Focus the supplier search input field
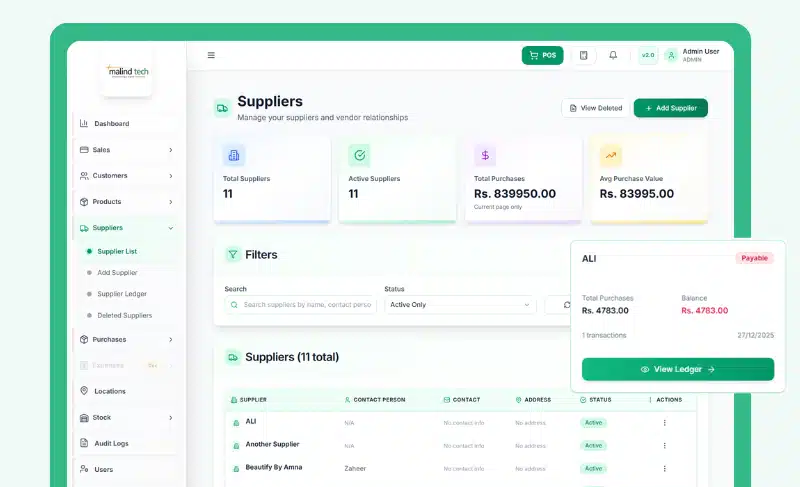The width and height of the screenshot is (800, 487). pos(301,304)
